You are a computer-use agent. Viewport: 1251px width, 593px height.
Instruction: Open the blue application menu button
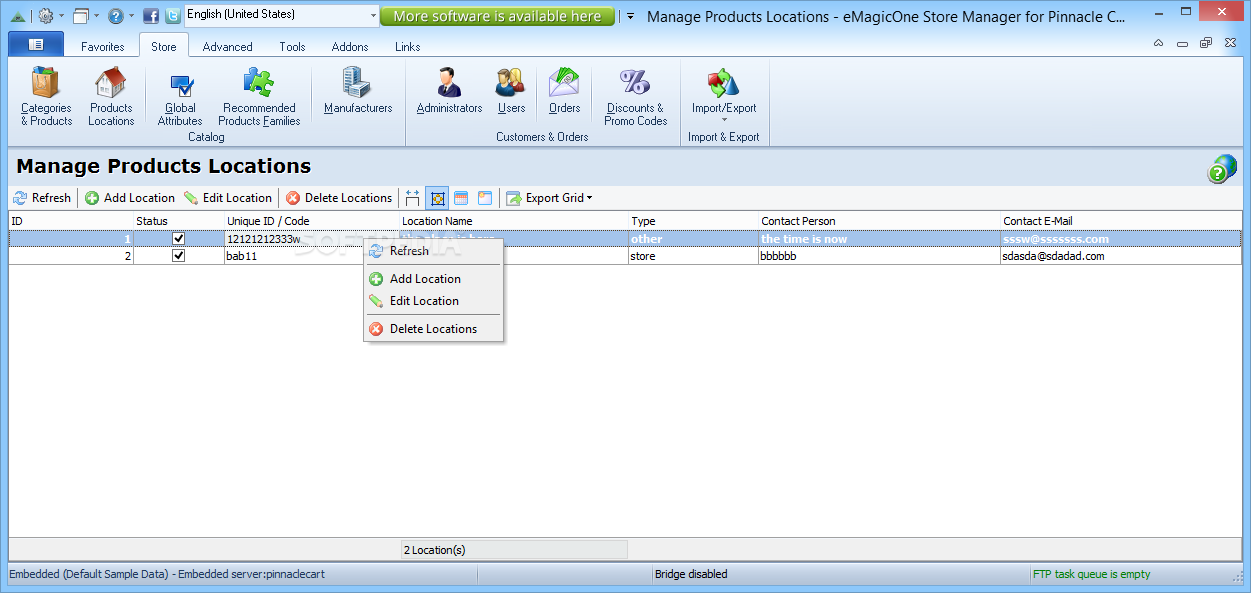pos(36,44)
